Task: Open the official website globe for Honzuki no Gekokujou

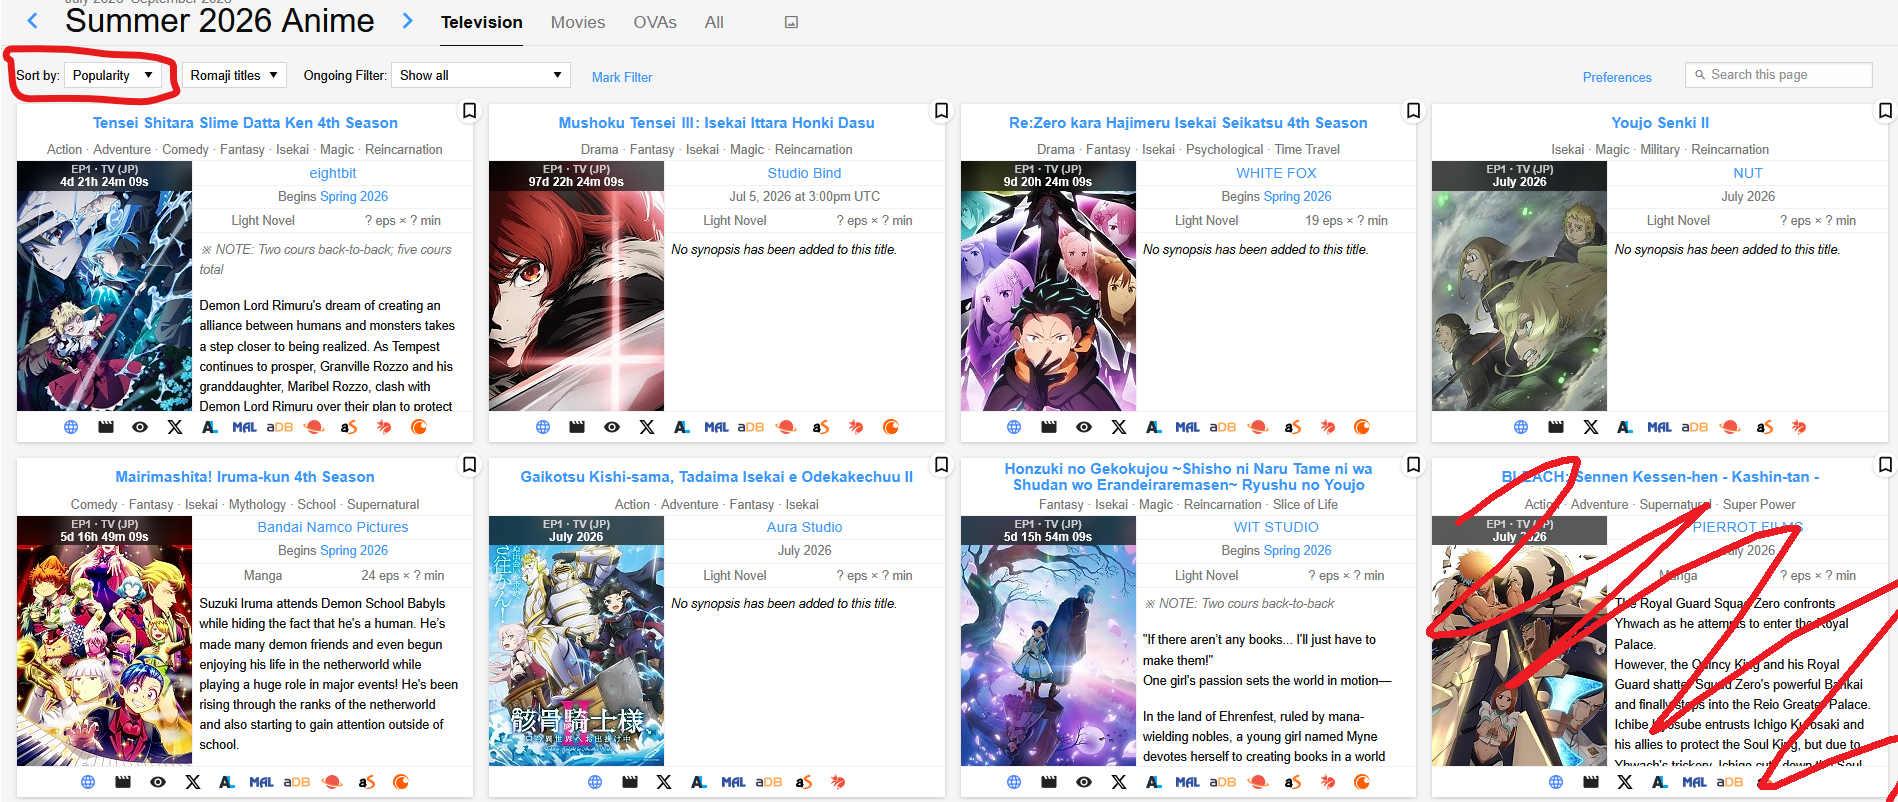Action: [x=1014, y=782]
